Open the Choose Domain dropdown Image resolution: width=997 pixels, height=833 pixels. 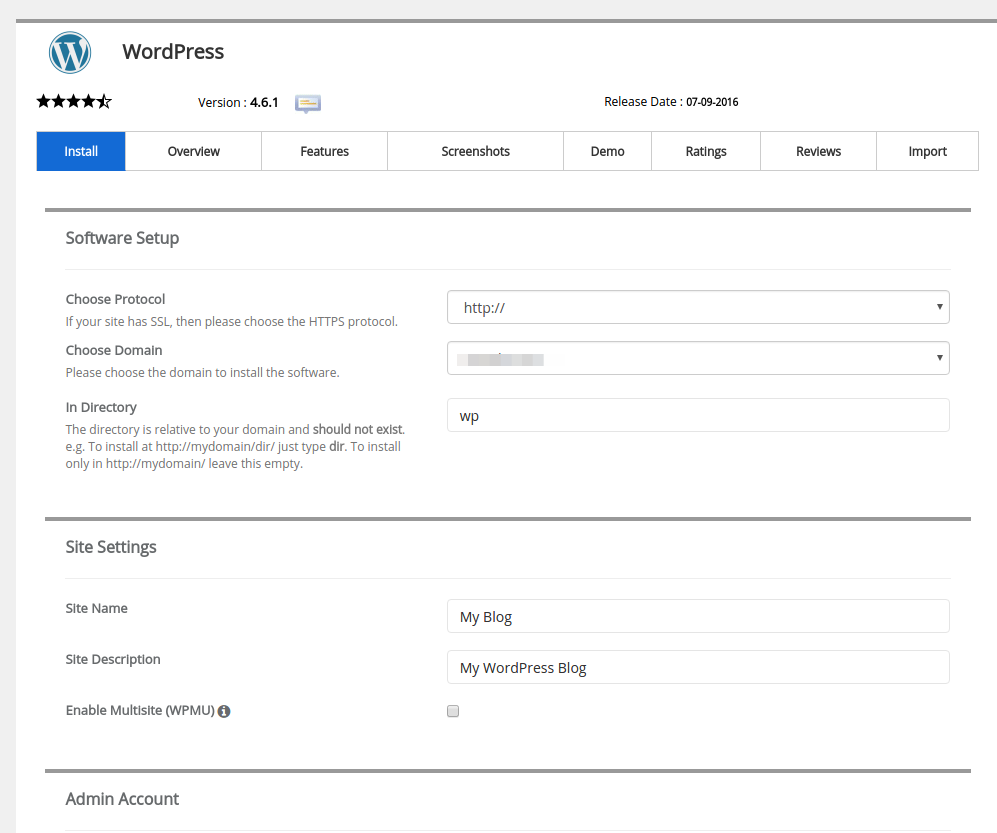click(x=697, y=358)
